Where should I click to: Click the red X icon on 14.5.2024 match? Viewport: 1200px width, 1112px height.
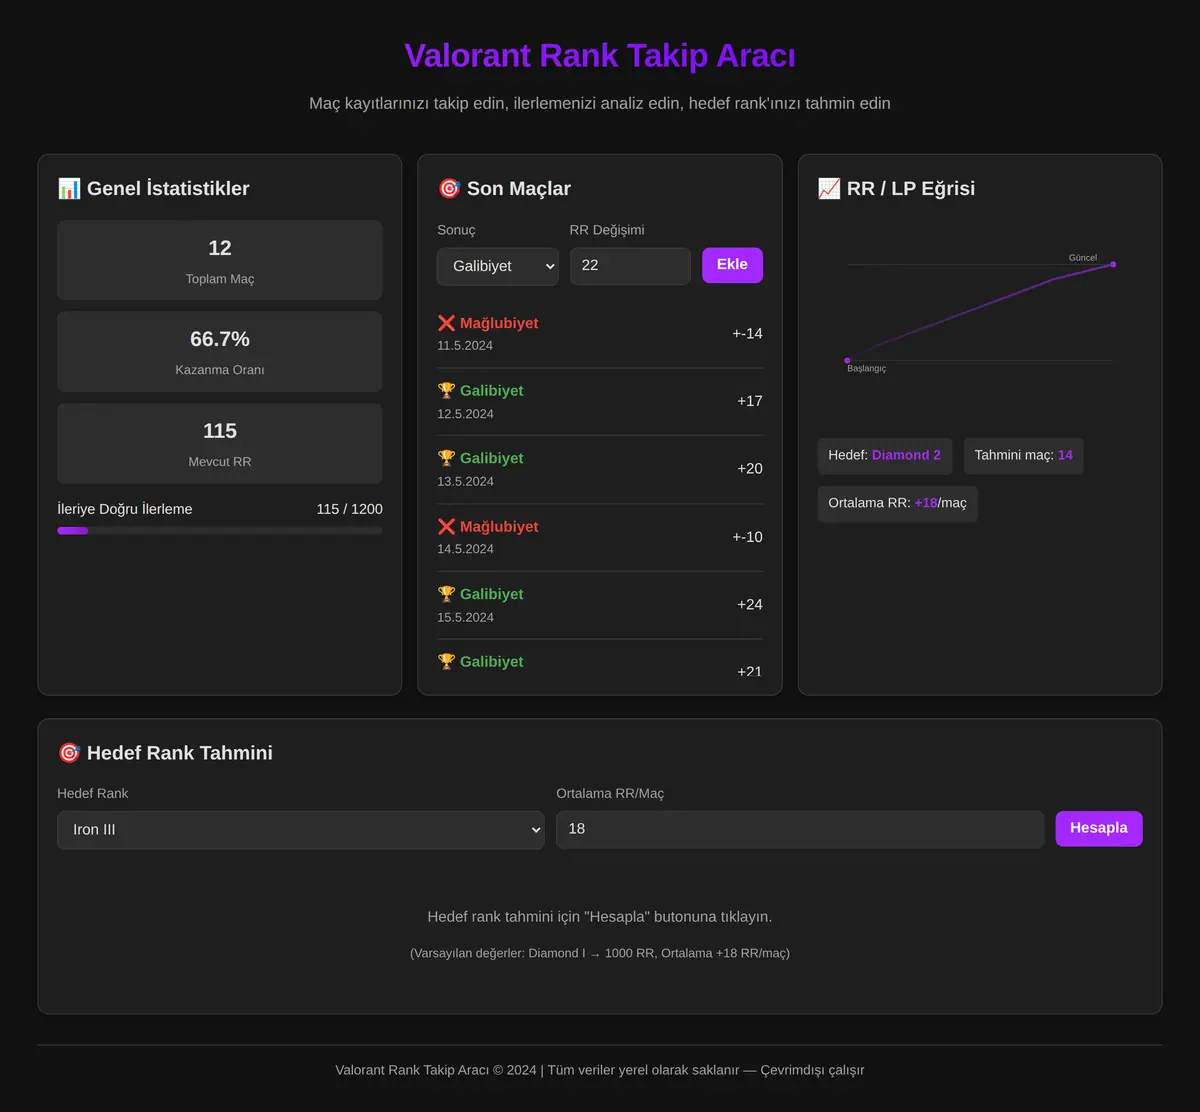click(446, 527)
